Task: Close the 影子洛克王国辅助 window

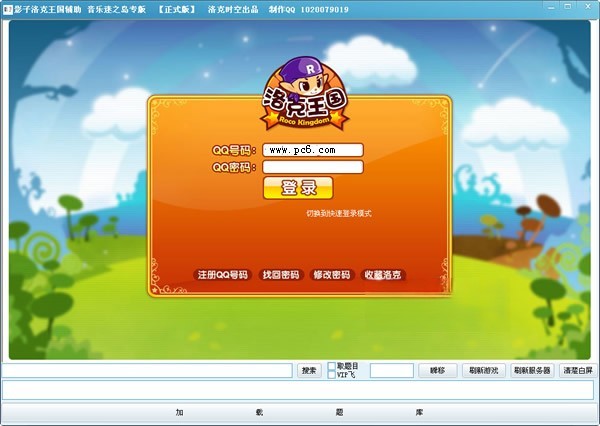Action: point(588,7)
